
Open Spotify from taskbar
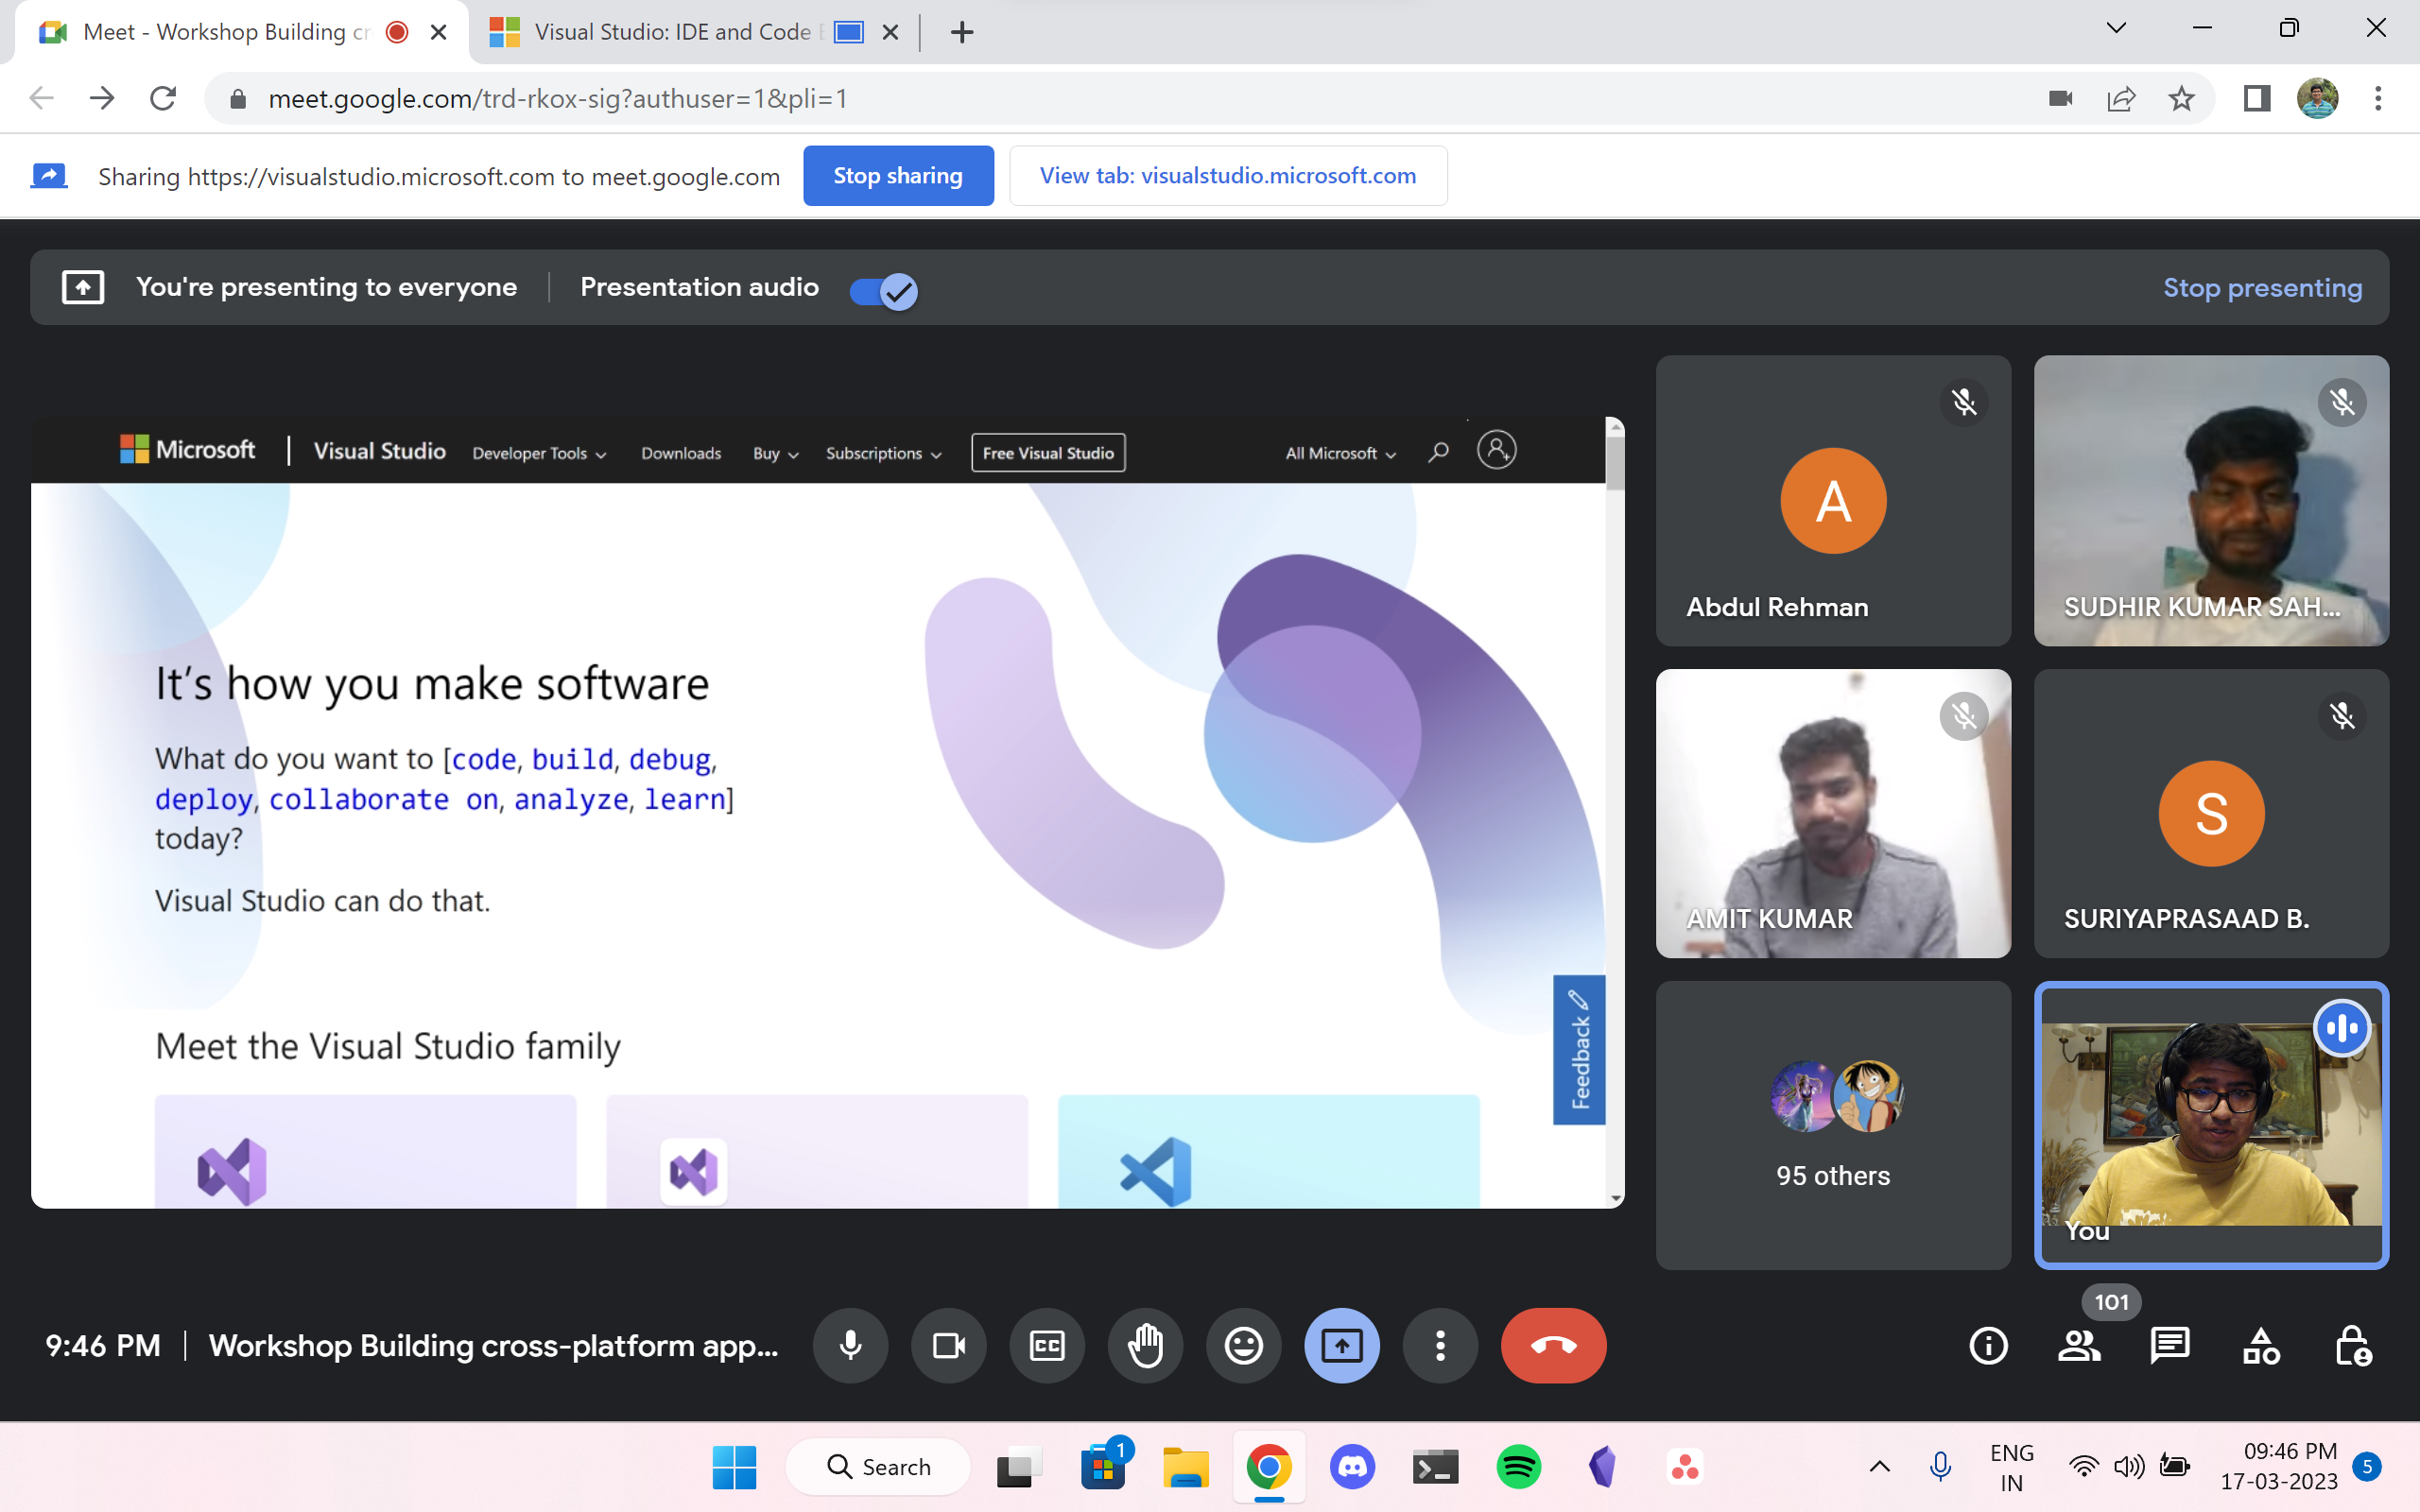(1518, 1467)
